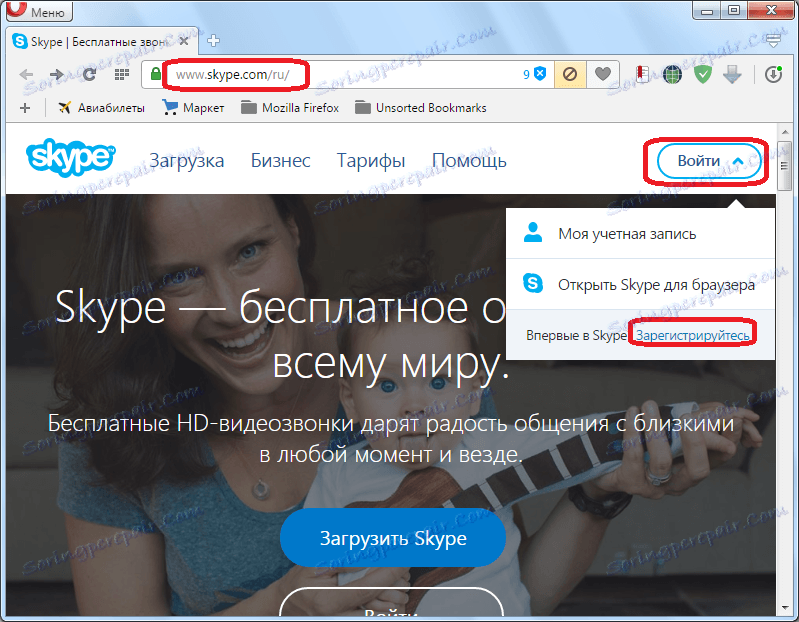Image resolution: width=799 pixels, height=622 pixels.
Task: Open the download arrow extension icon
Action: tap(732, 75)
